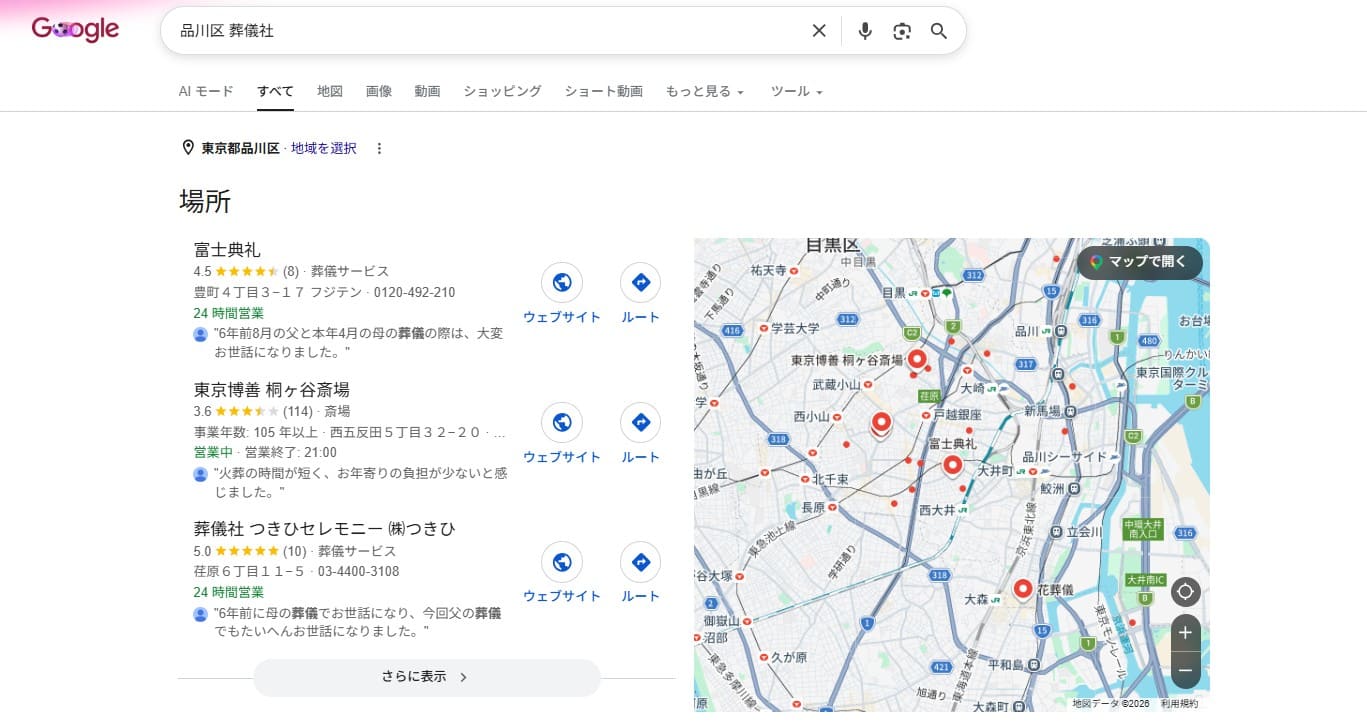The image size is (1367, 725).
Task: Get route icon for 東京博善 桐ヶ谷斎場
Action: coord(641,423)
